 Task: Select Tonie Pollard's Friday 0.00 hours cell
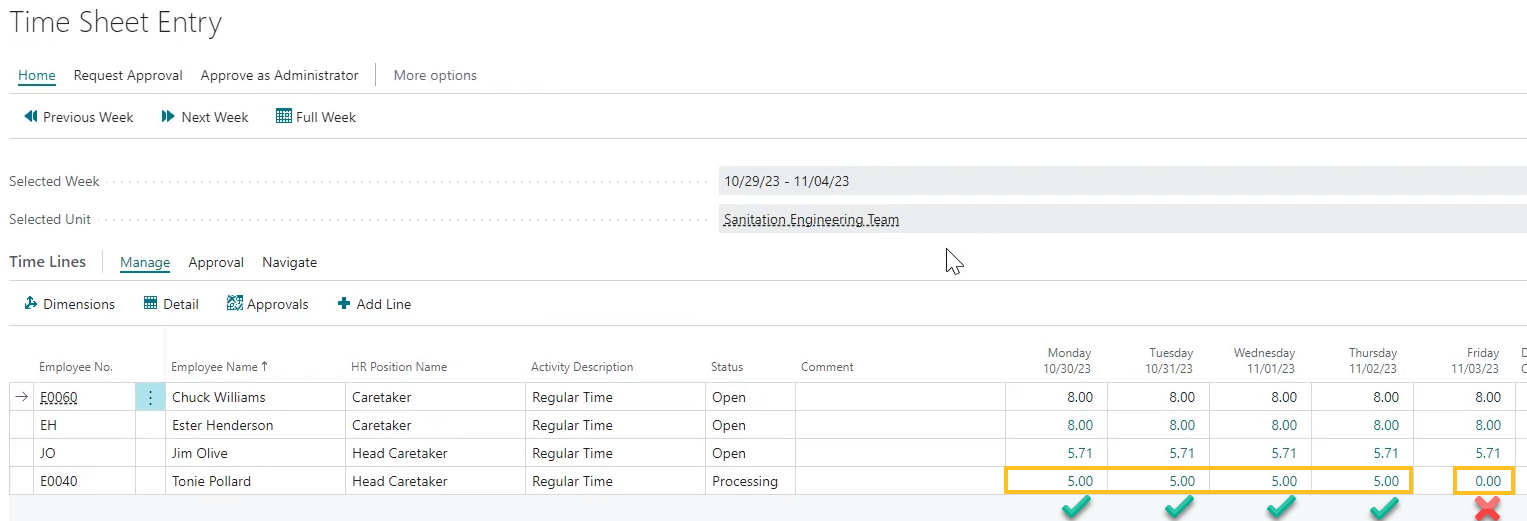click(1485, 481)
